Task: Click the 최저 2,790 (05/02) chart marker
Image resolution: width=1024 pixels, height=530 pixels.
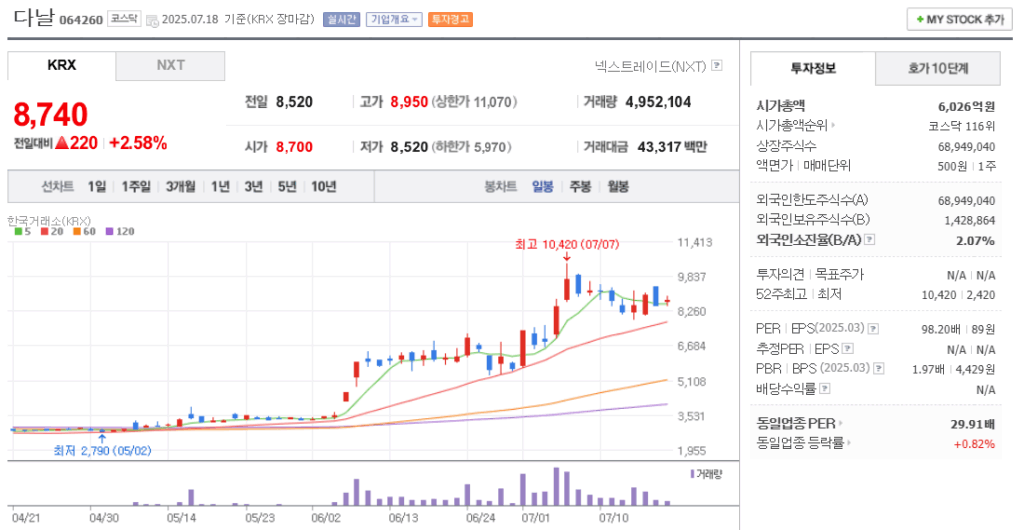Action: pyautogui.click(x=102, y=450)
